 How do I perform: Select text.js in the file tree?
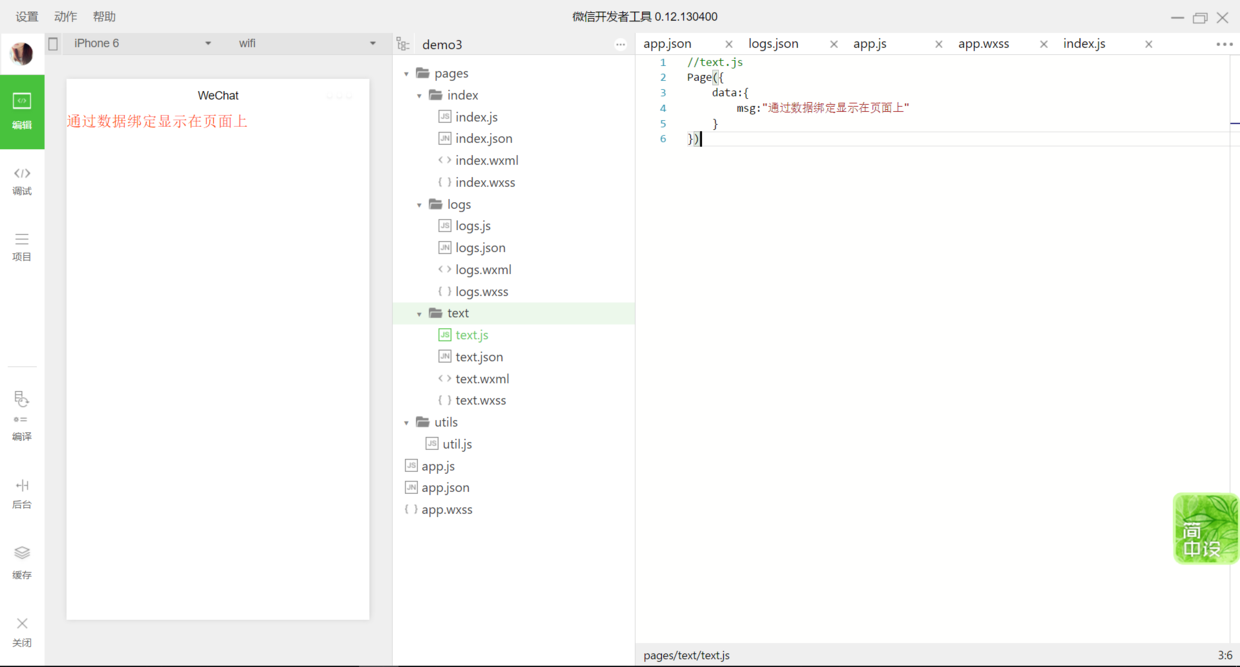[471, 335]
